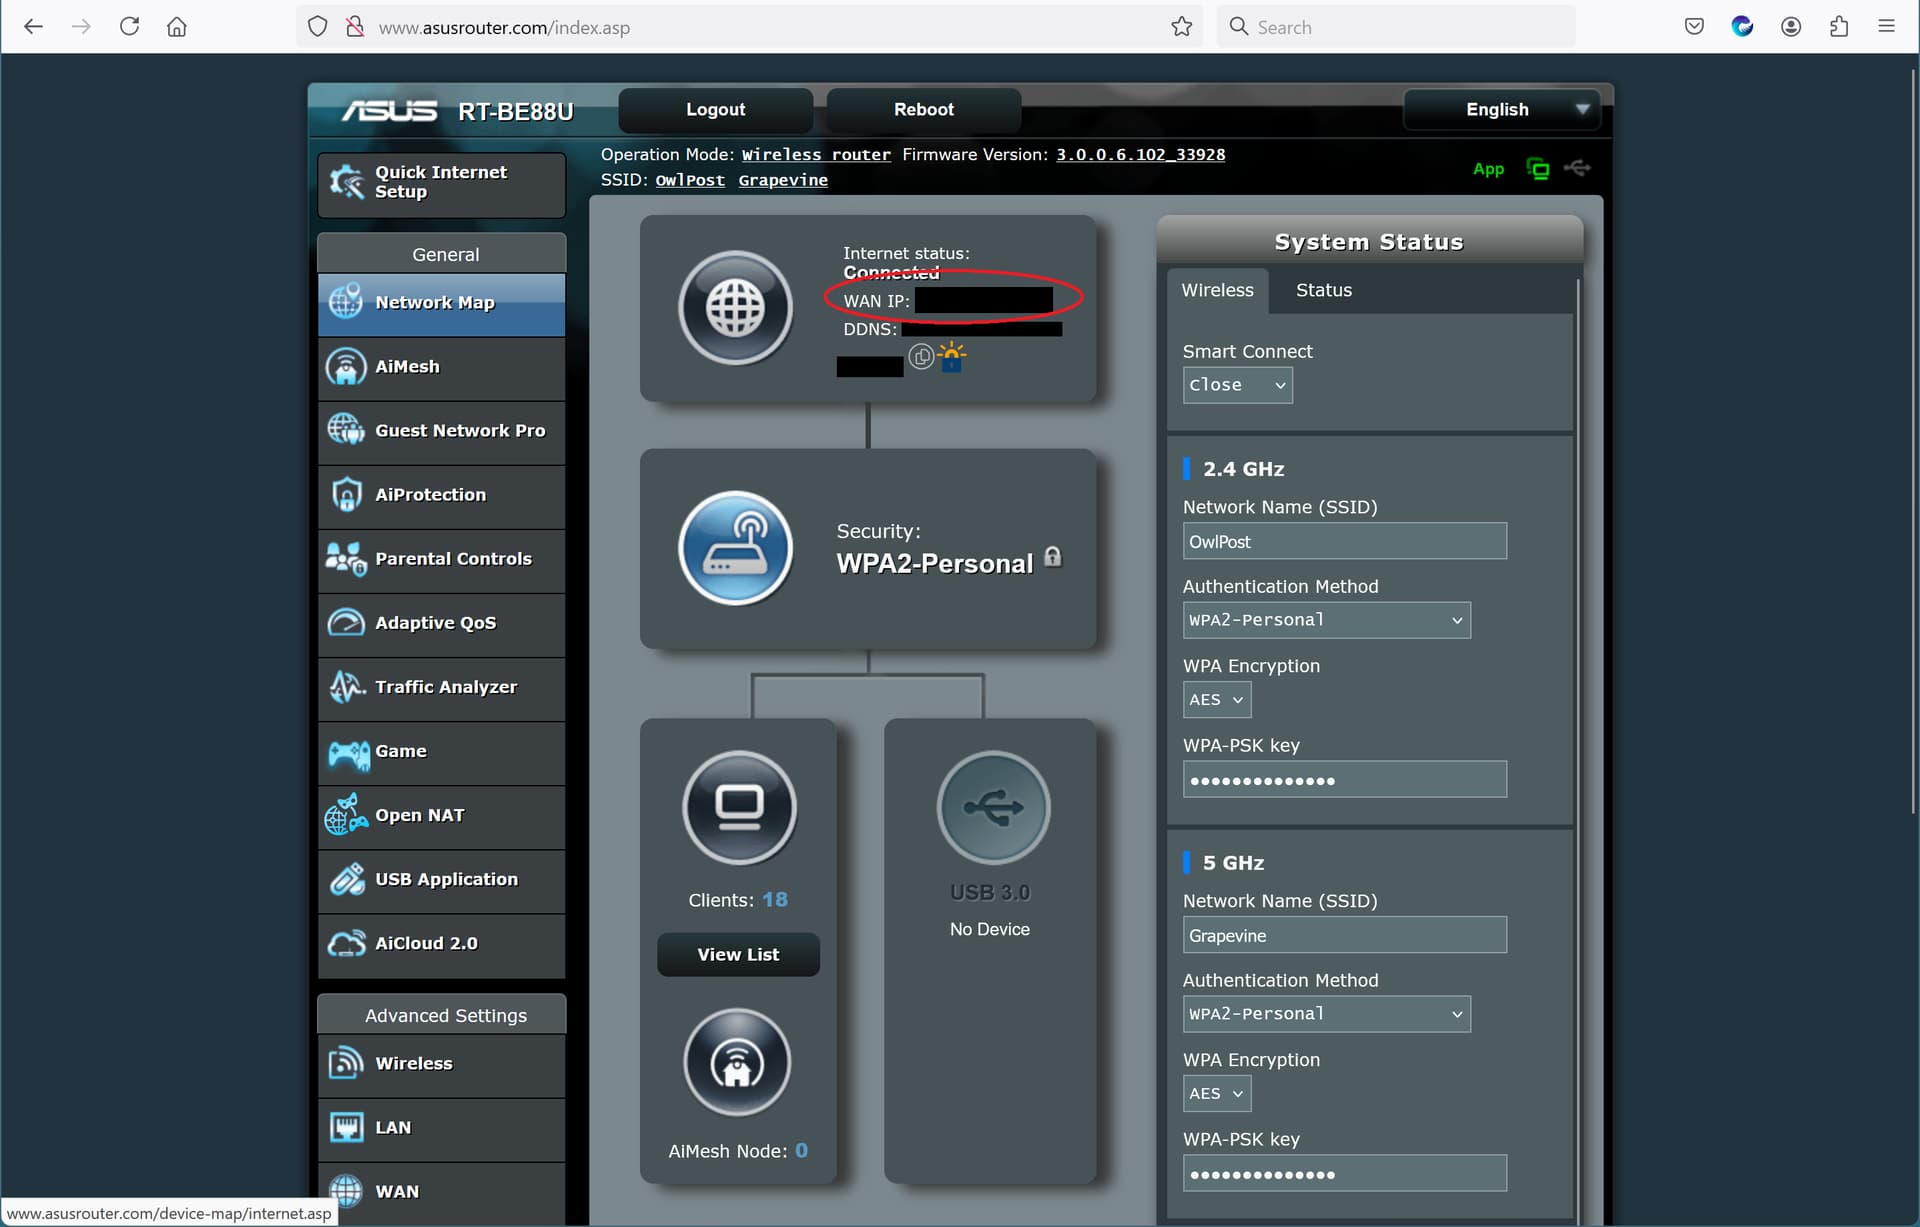Open the Open NAT page
Image resolution: width=1920 pixels, height=1227 pixels.
[x=442, y=815]
